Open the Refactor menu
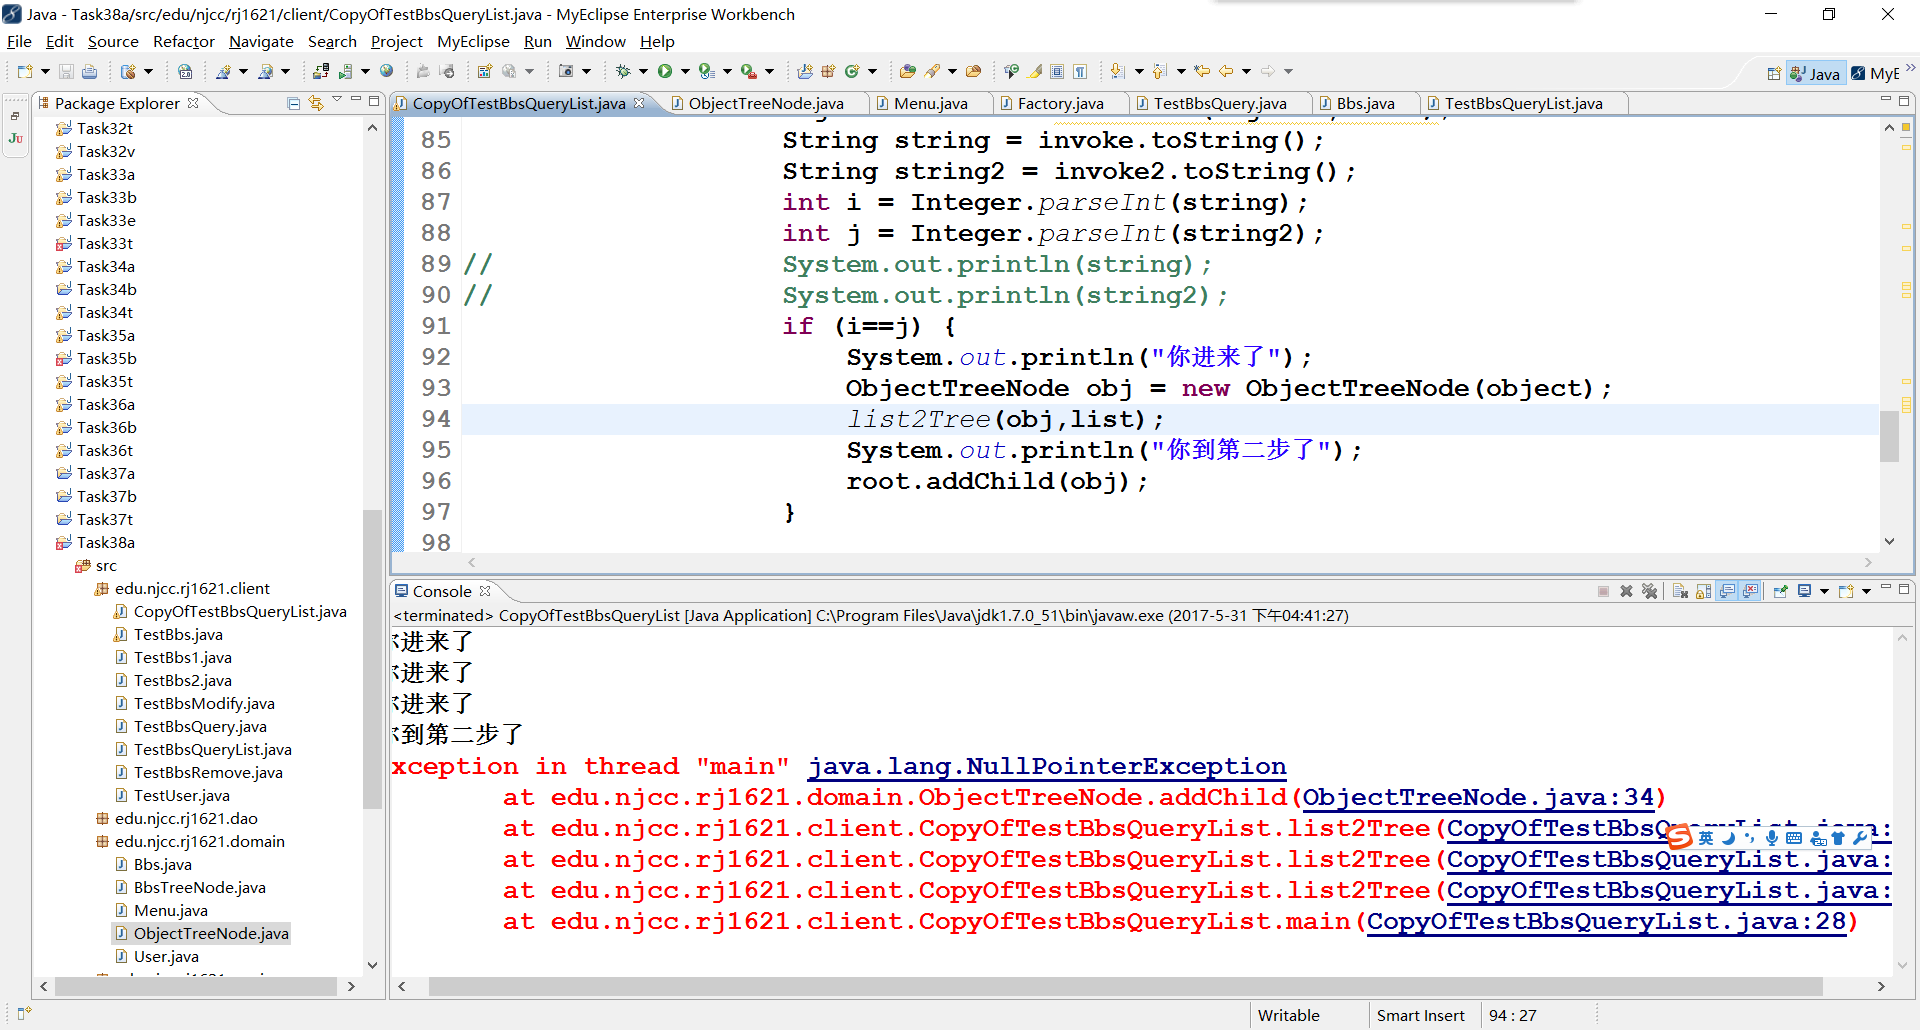Image resolution: width=1920 pixels, height=1030 pixels. pyautogui.click(x=183, y=41)
